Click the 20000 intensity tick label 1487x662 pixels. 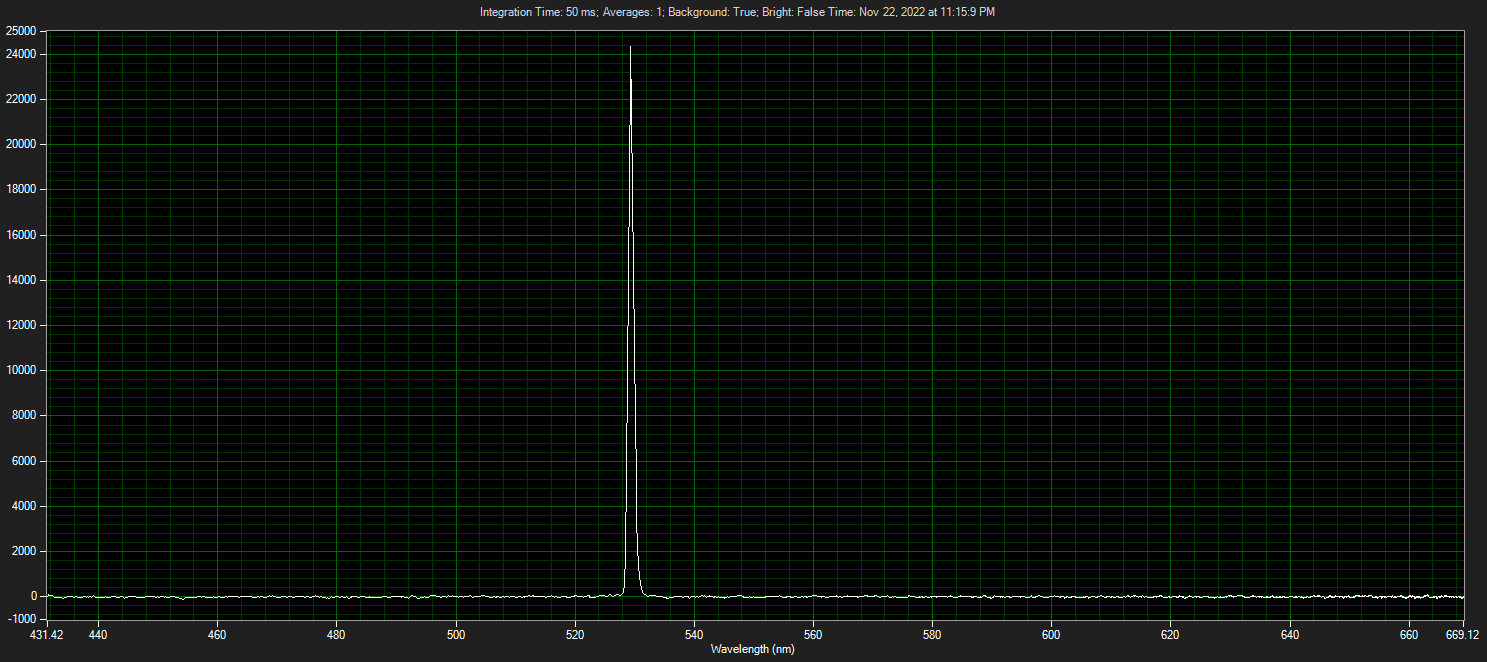pos(21,144)
